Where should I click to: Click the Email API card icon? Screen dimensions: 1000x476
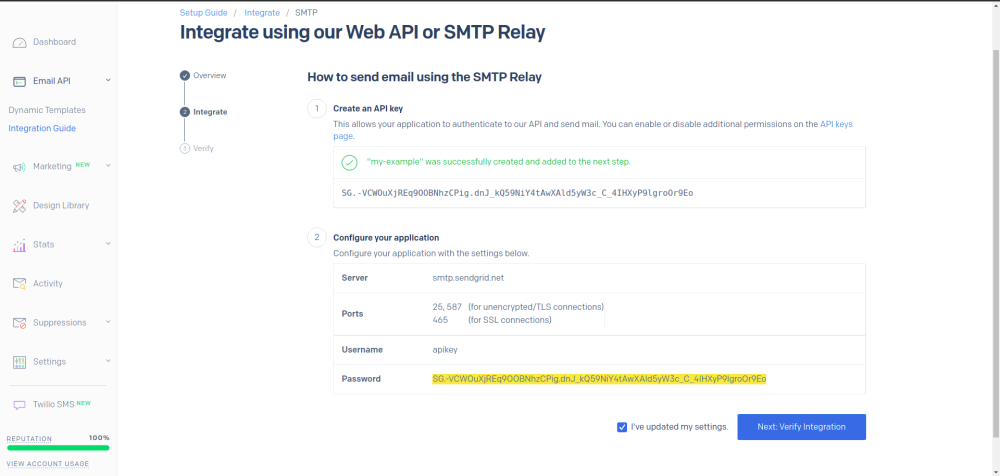[x=20, y=81]
